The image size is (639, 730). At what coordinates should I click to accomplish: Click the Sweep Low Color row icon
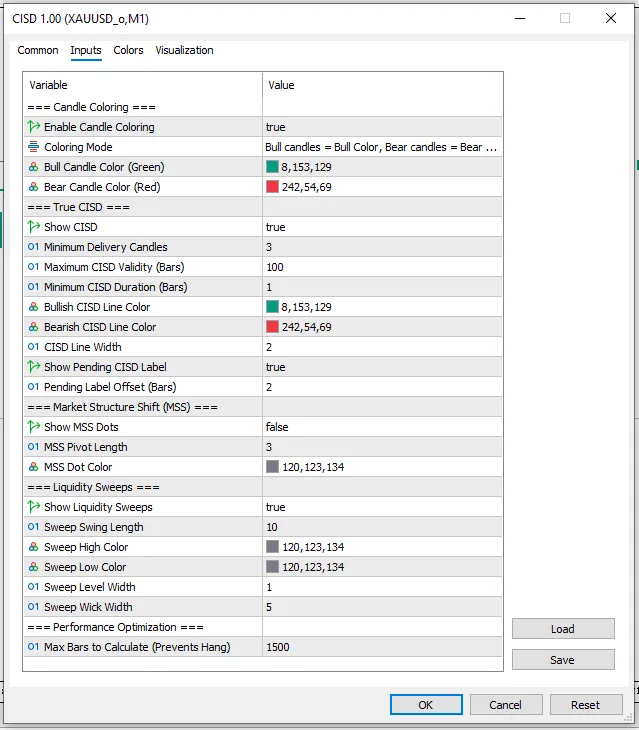[x=34, y=567]
